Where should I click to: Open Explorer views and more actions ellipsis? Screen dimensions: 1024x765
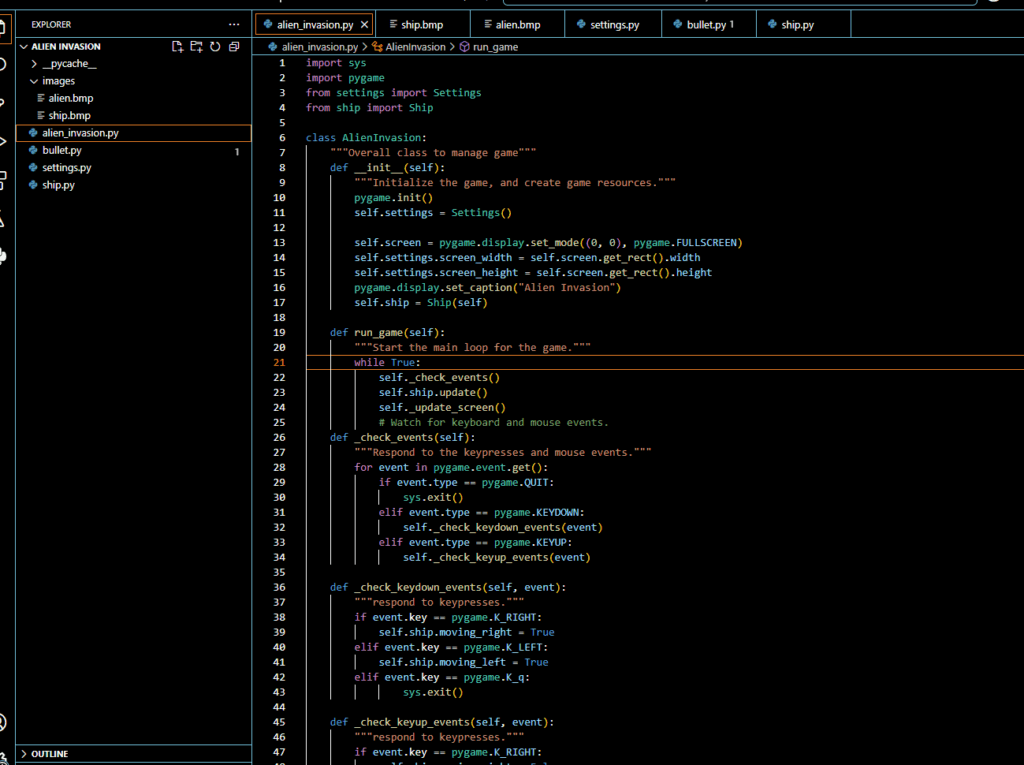tap(234, 24)
